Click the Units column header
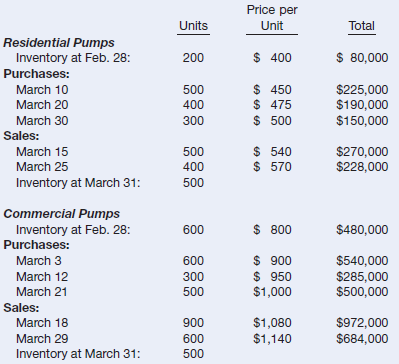 tap(193, 26)
